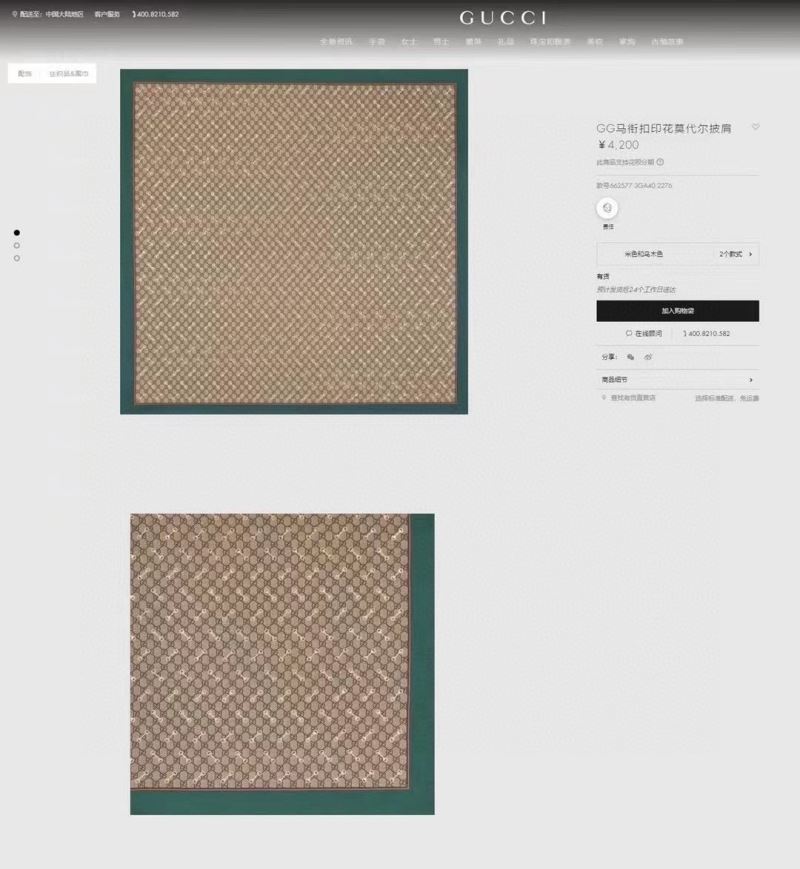800x869 pixels.
Task: Open the first header navigation item
Action: [336, 42]
